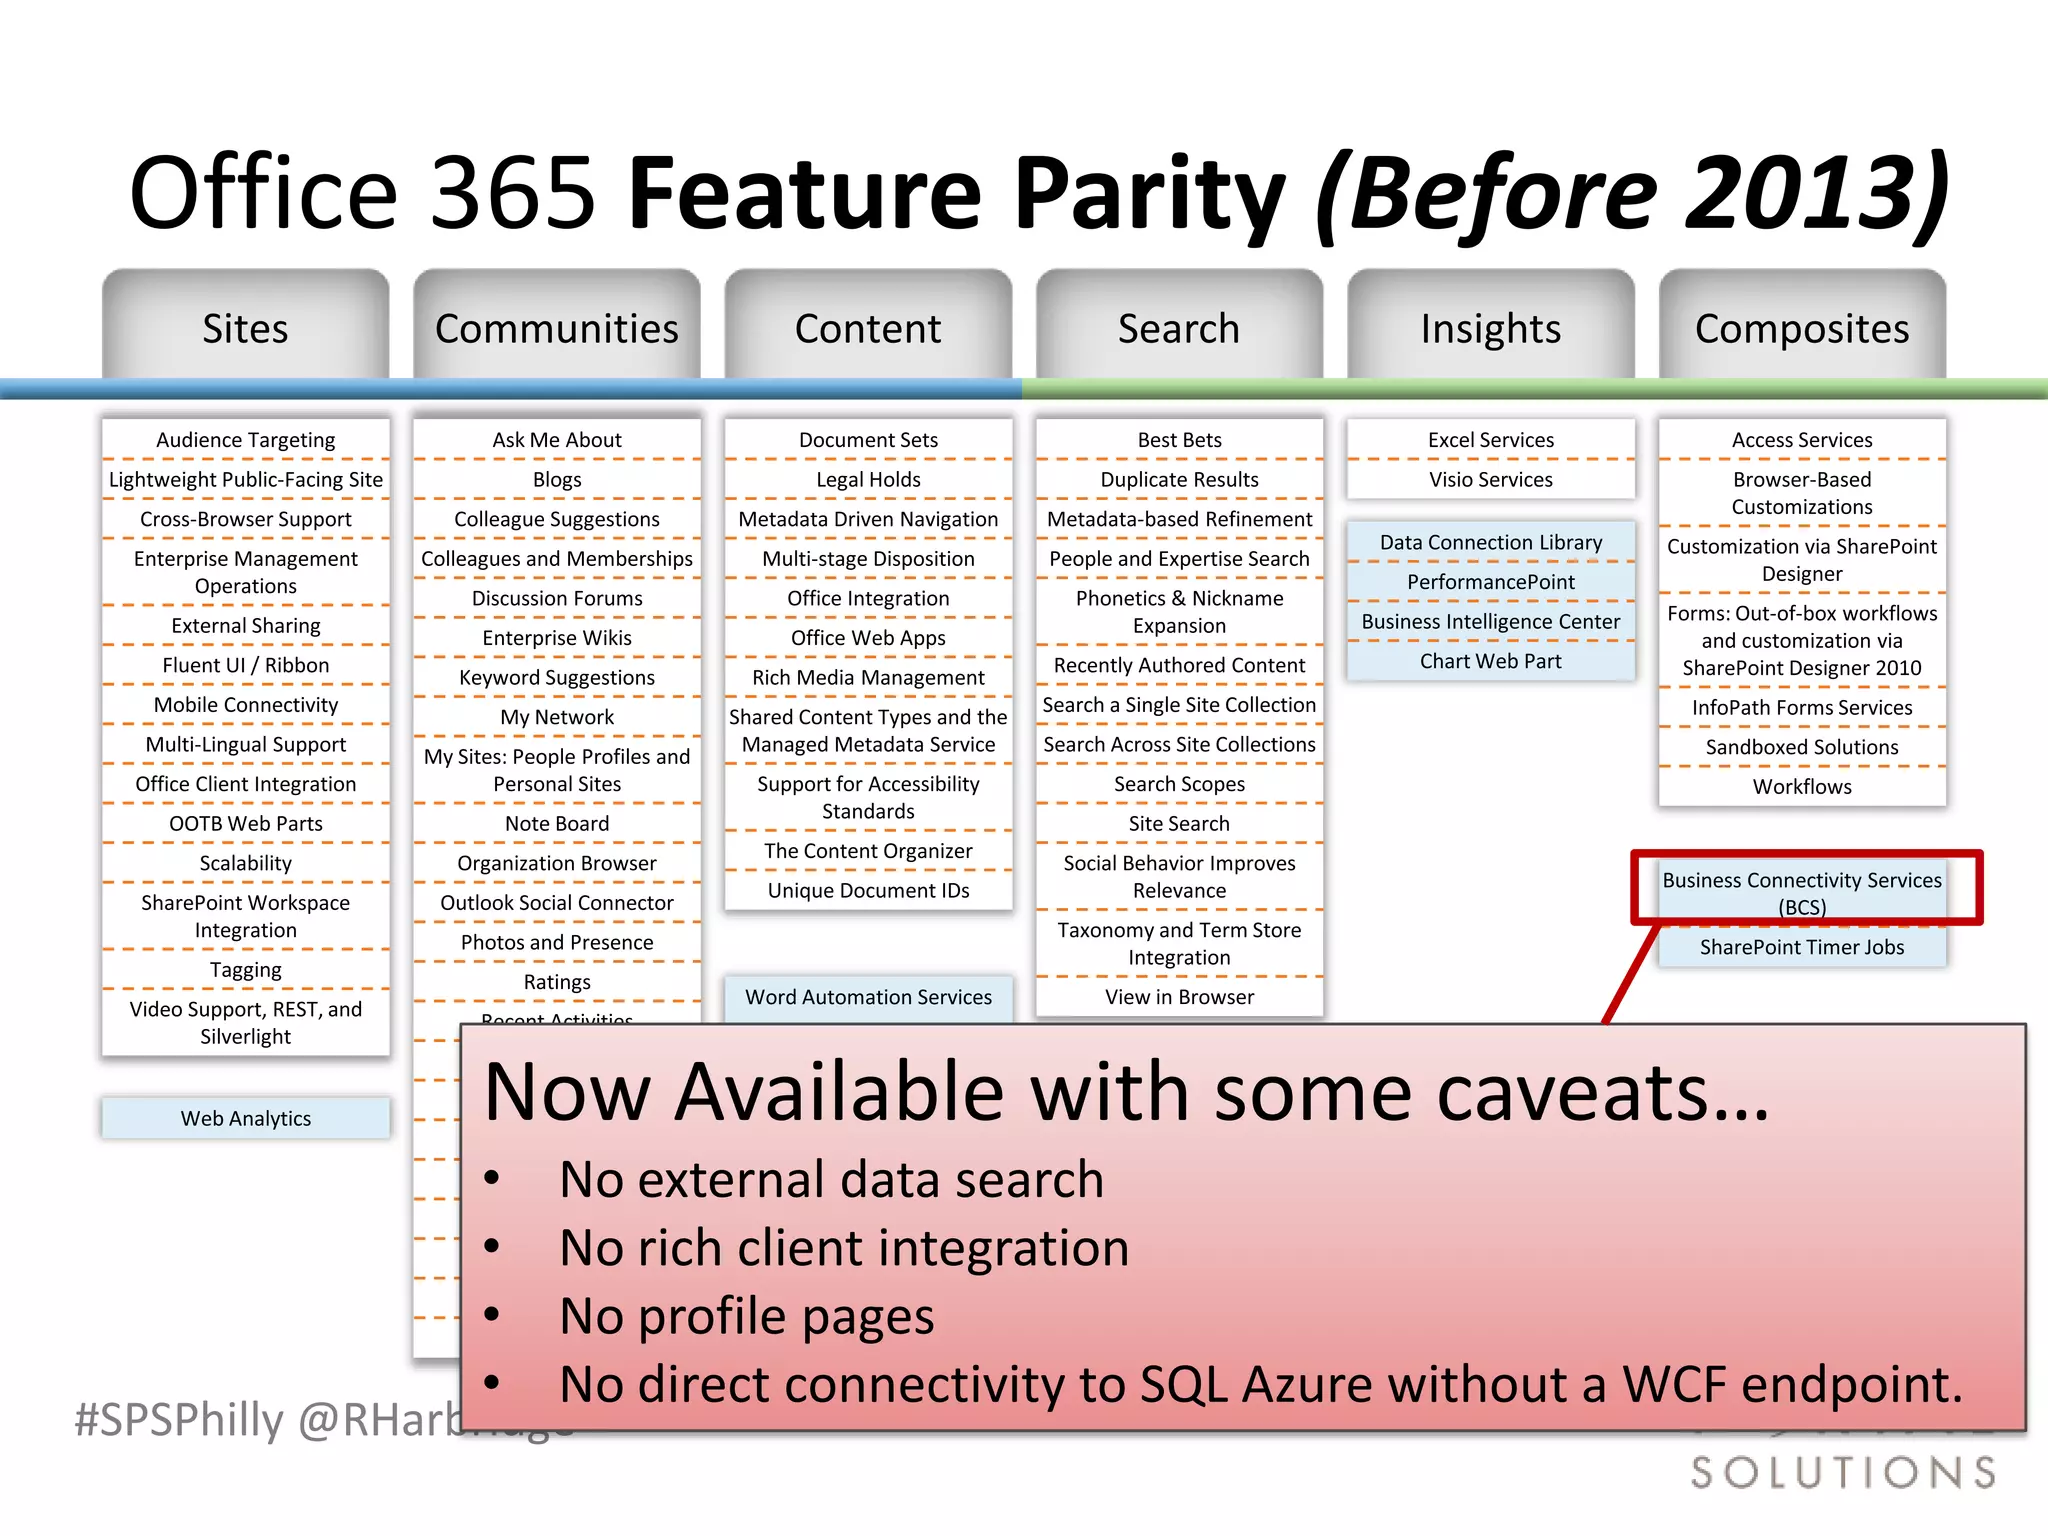Select Discussion Forums
Image resolution: width=2048 pixels, height=1536 pixels.
[x=557, y=598]
